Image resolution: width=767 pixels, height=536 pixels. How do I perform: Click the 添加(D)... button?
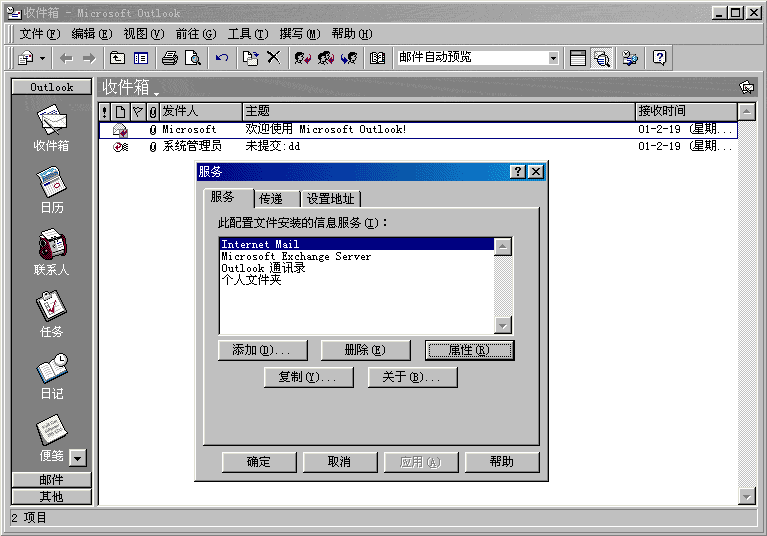[263, 350]
